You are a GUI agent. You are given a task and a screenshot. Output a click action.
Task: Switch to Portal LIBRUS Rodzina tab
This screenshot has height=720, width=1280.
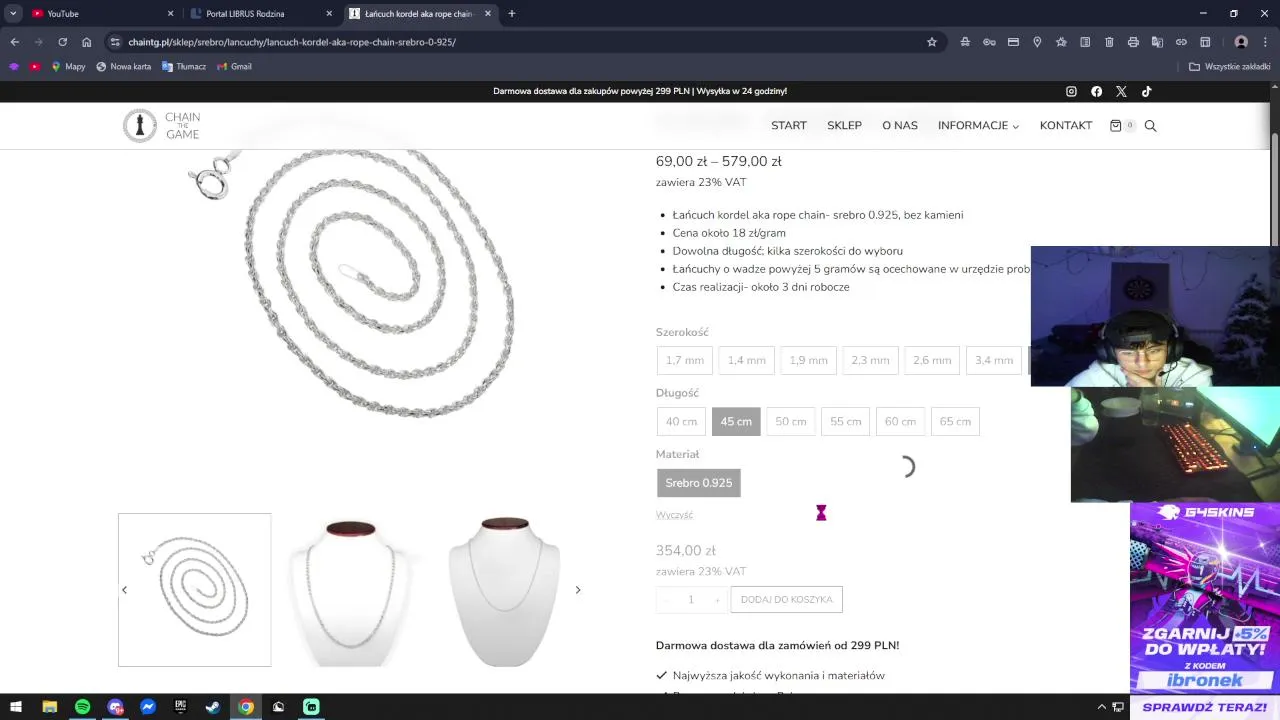click(x=261, y=13)
